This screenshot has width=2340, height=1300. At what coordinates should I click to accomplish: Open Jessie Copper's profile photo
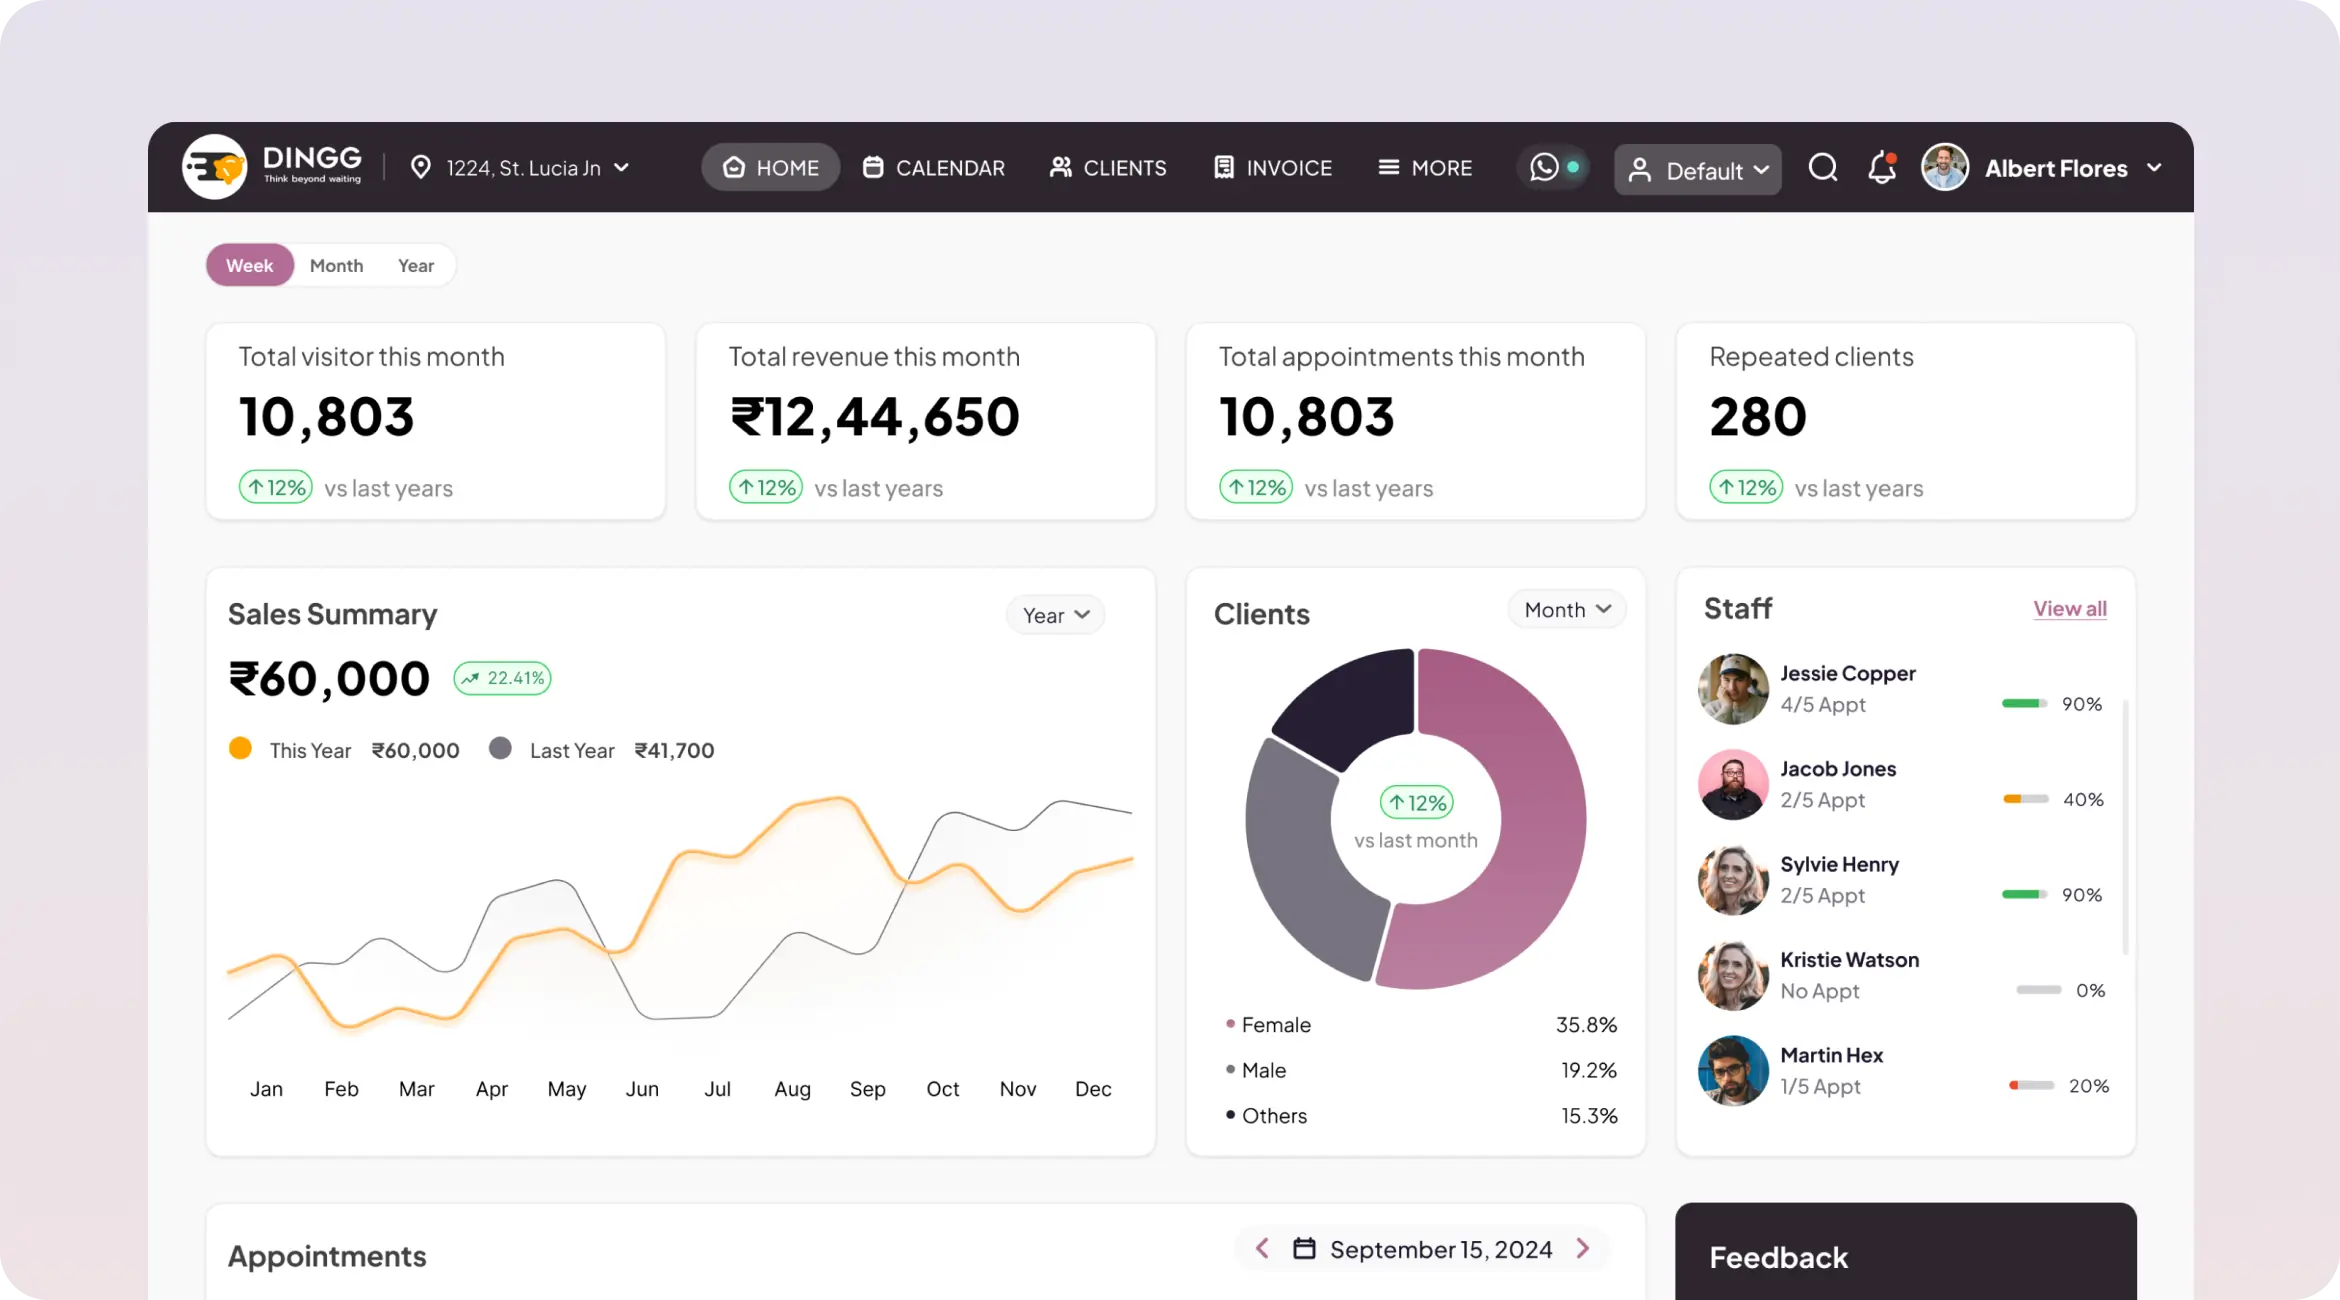click(x=1733, y=689)
